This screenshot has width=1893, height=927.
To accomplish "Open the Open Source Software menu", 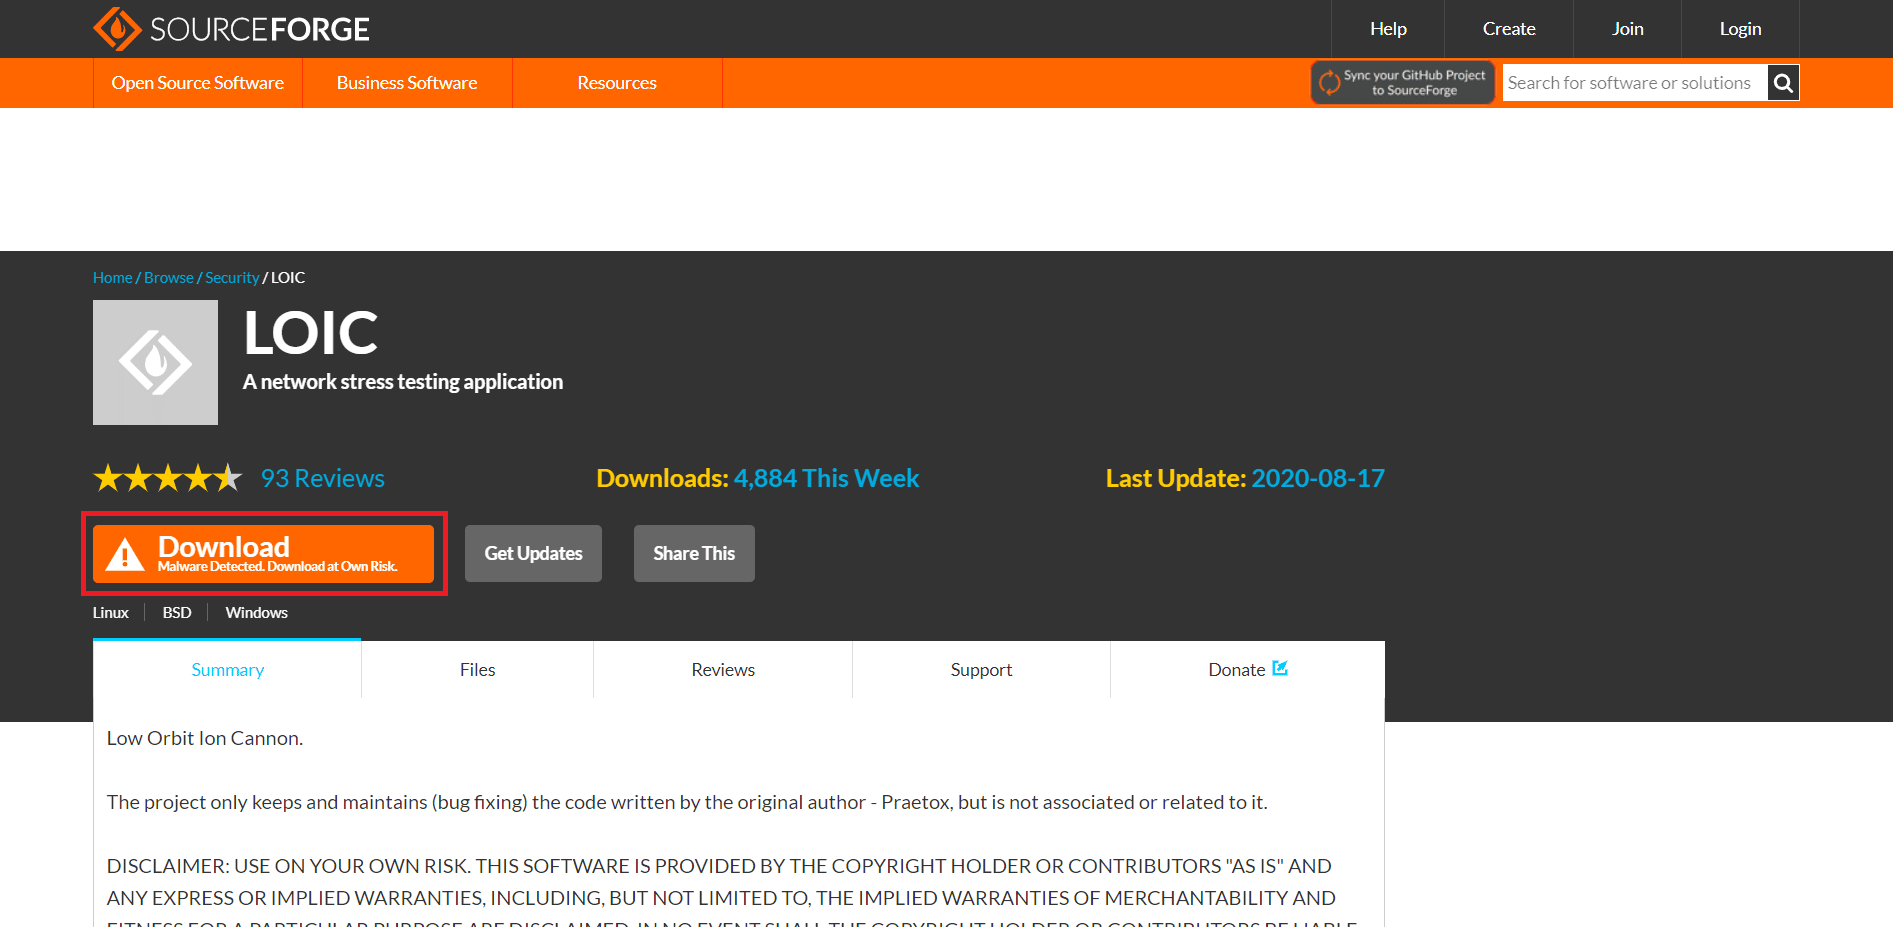I will (198, 83).
